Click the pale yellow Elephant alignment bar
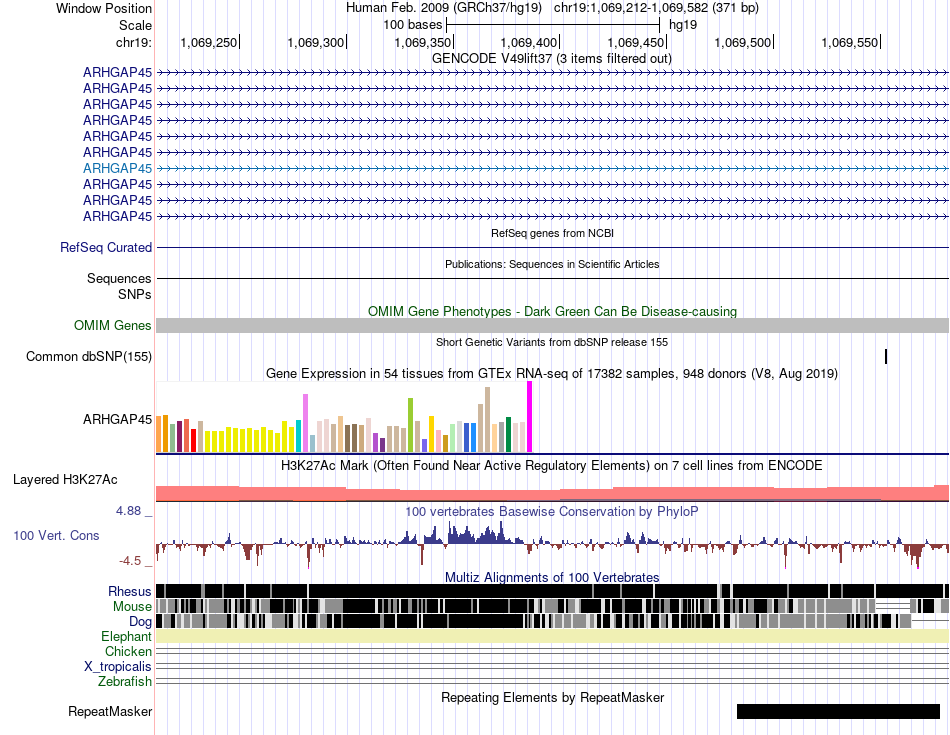Image resolution: width=950 pixels, height=735 pixels. (552, 636)
